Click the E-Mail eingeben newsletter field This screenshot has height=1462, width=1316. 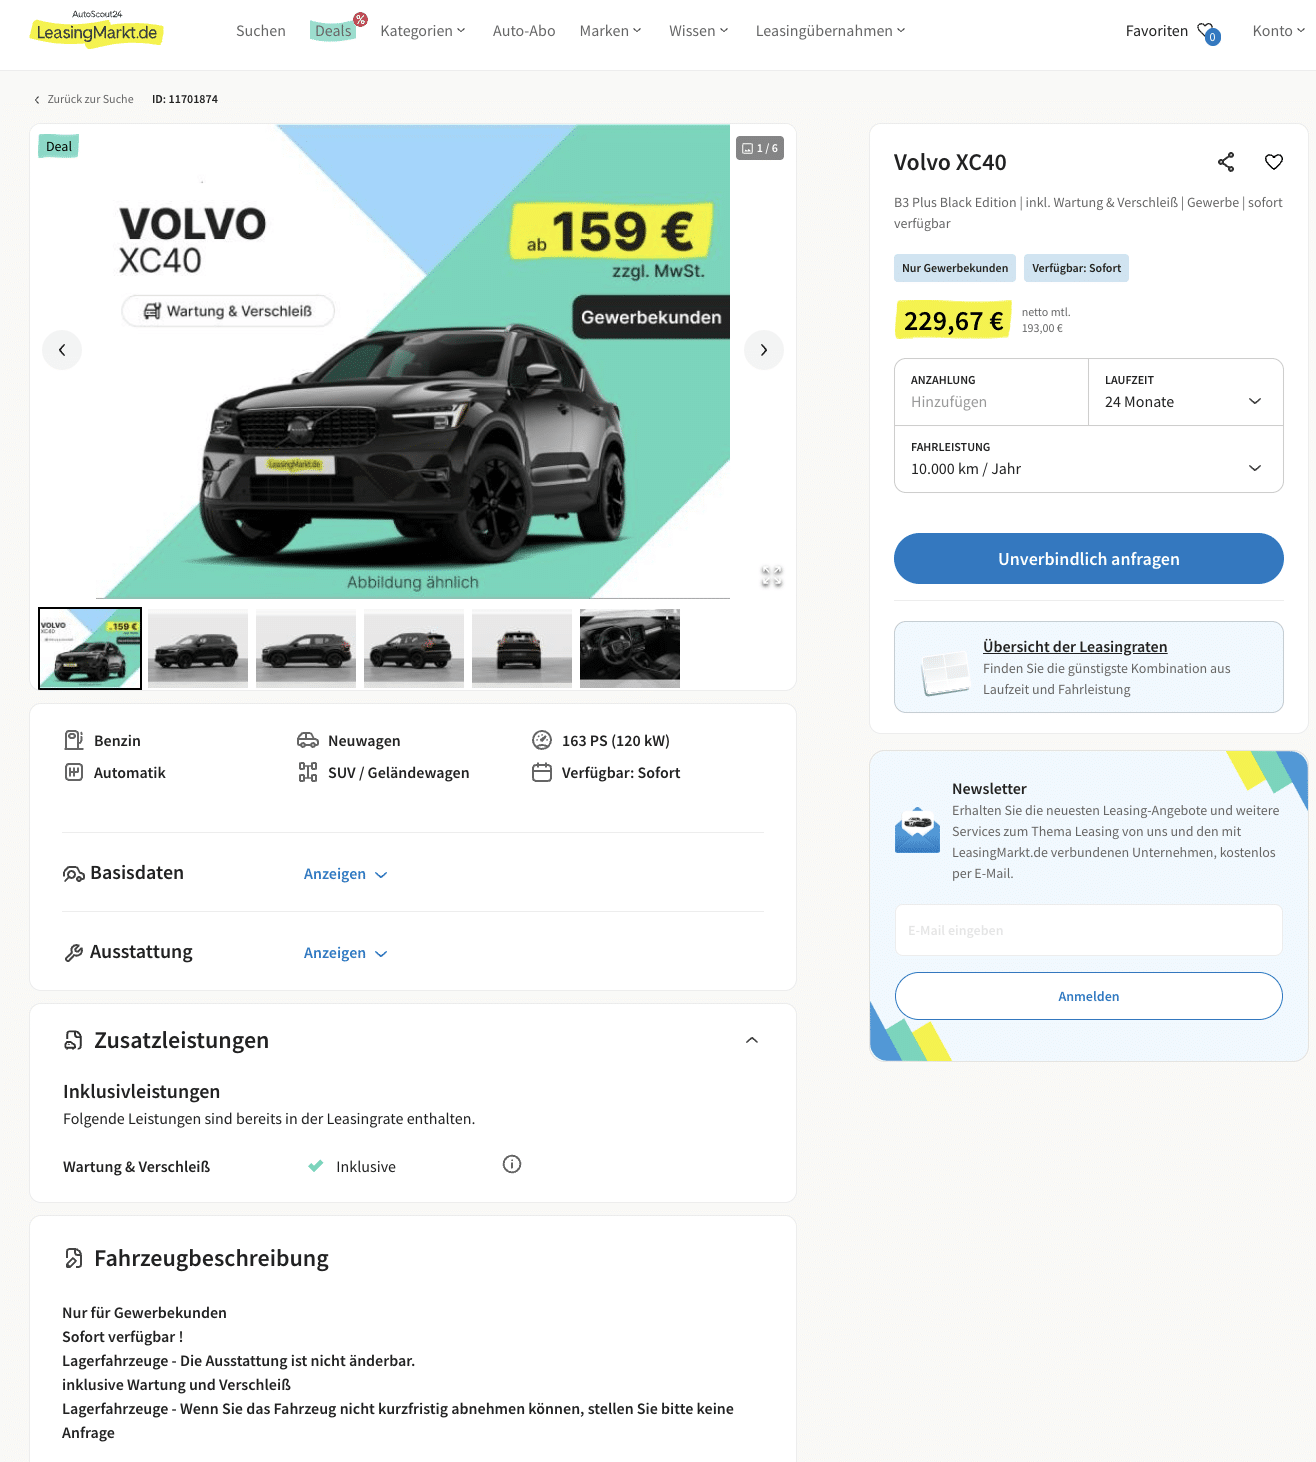[x=1089, y=930]
